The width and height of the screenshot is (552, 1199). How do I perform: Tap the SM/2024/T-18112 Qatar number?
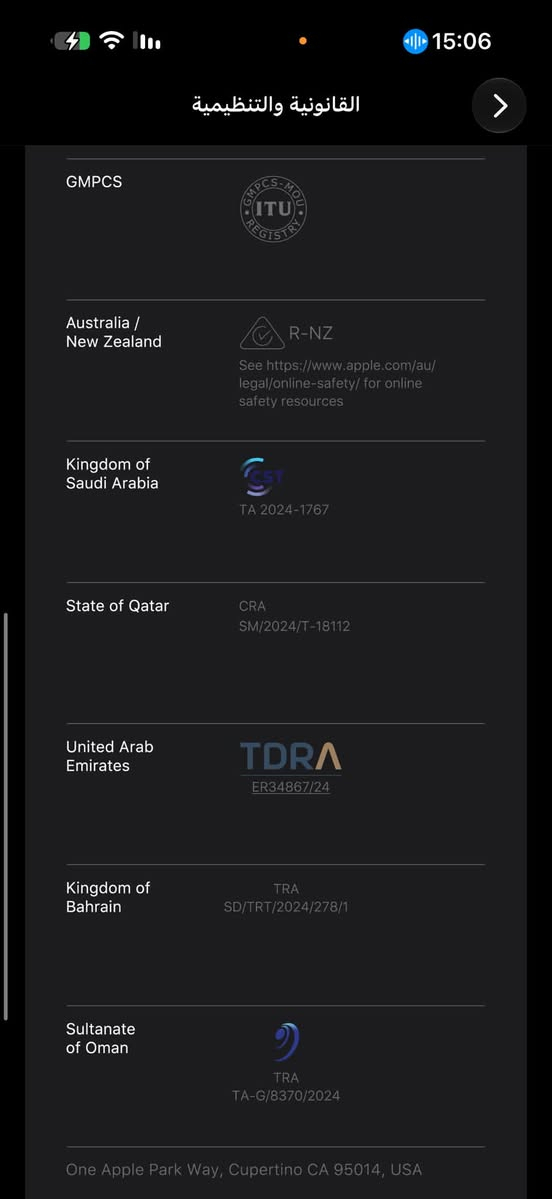click(x=294, y=626)
